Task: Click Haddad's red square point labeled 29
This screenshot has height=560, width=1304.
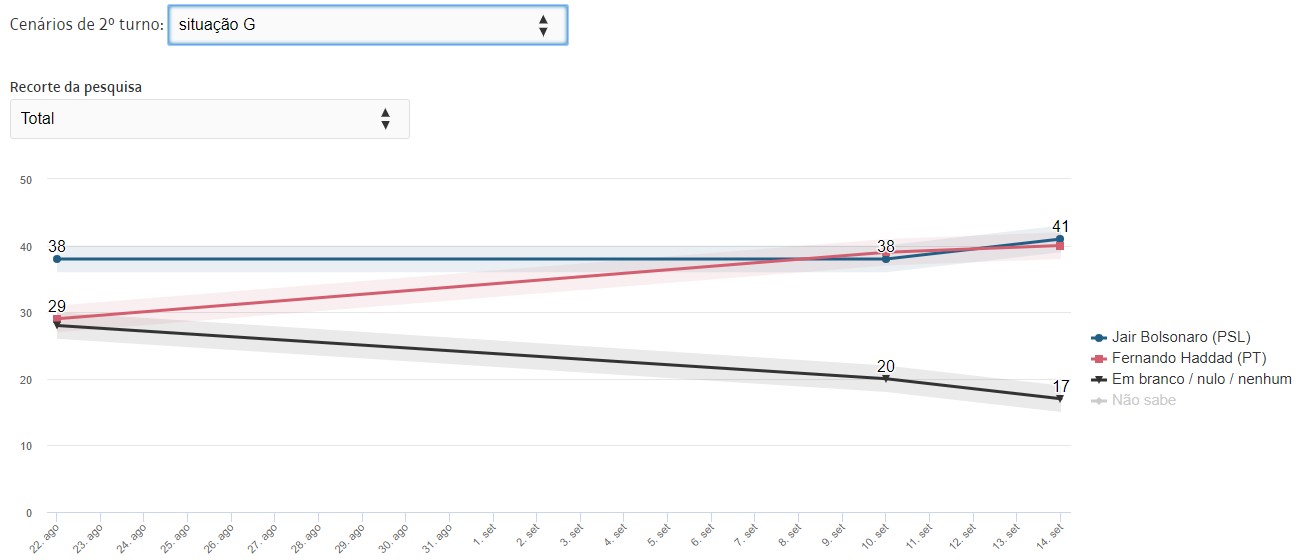Action: 57,319
